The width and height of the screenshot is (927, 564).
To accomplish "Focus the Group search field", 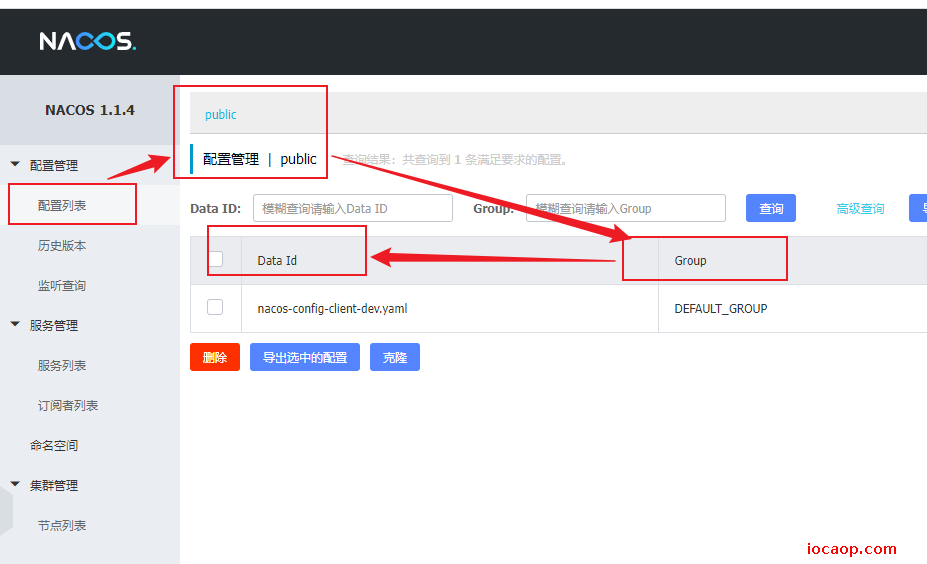I will pyautogui.click(x=625, y=208).
